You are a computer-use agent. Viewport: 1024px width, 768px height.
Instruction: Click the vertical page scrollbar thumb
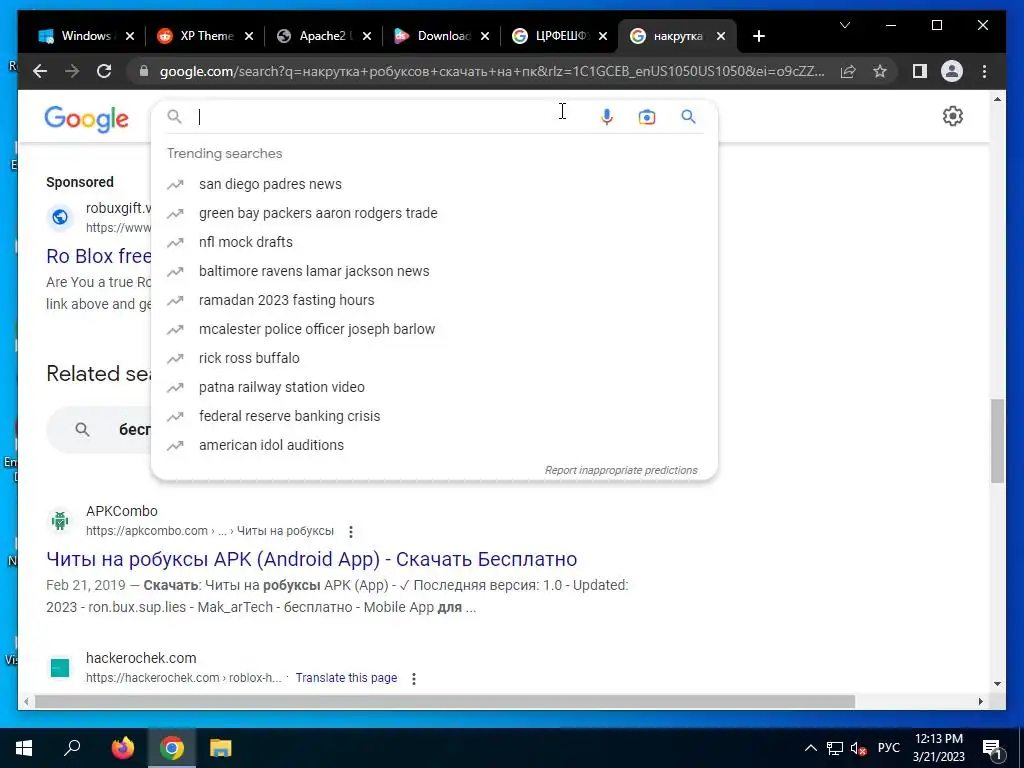(x=997, y=441)
